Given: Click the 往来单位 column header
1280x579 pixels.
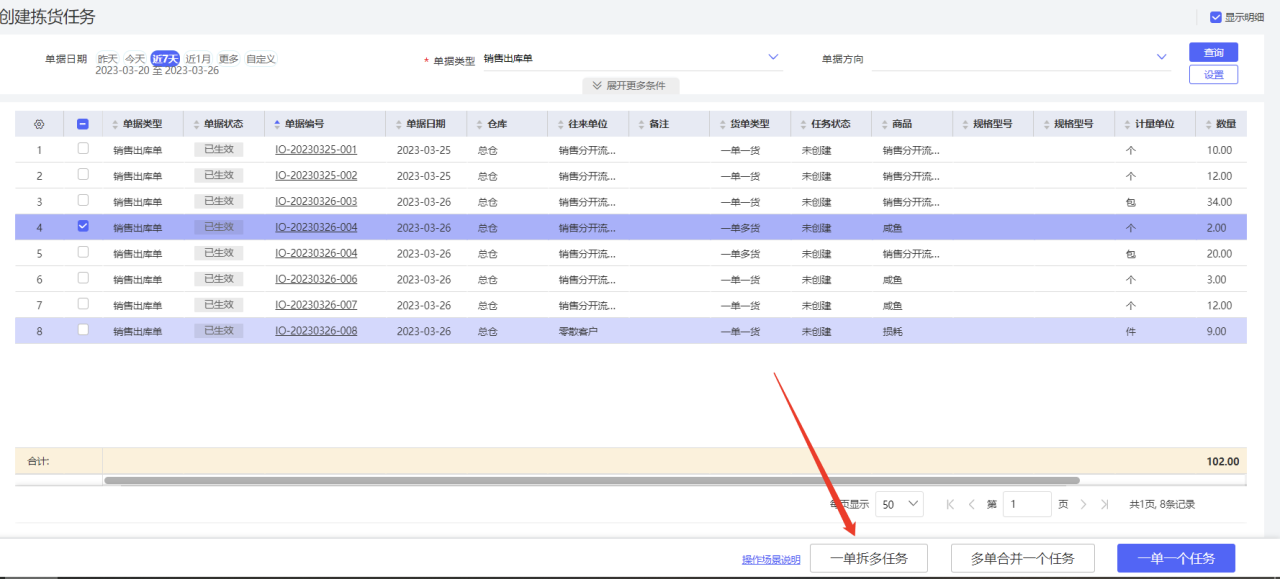Looking at the screenshot, I should [587, 124].
